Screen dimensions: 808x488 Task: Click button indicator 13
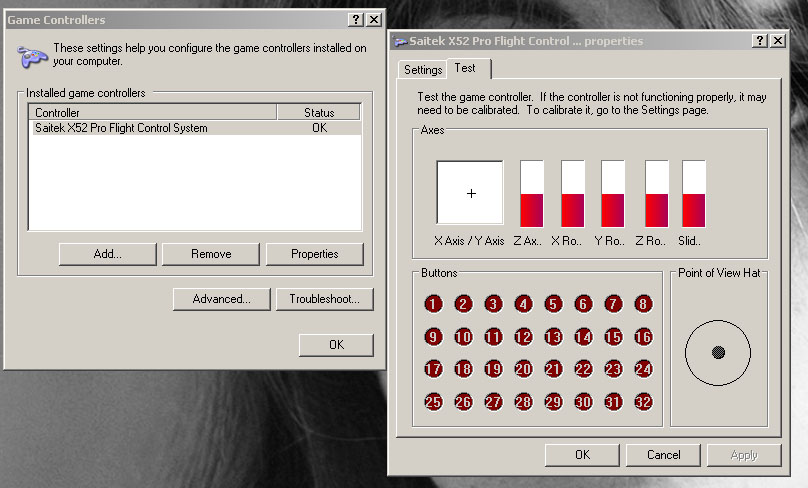coord(553,337)
